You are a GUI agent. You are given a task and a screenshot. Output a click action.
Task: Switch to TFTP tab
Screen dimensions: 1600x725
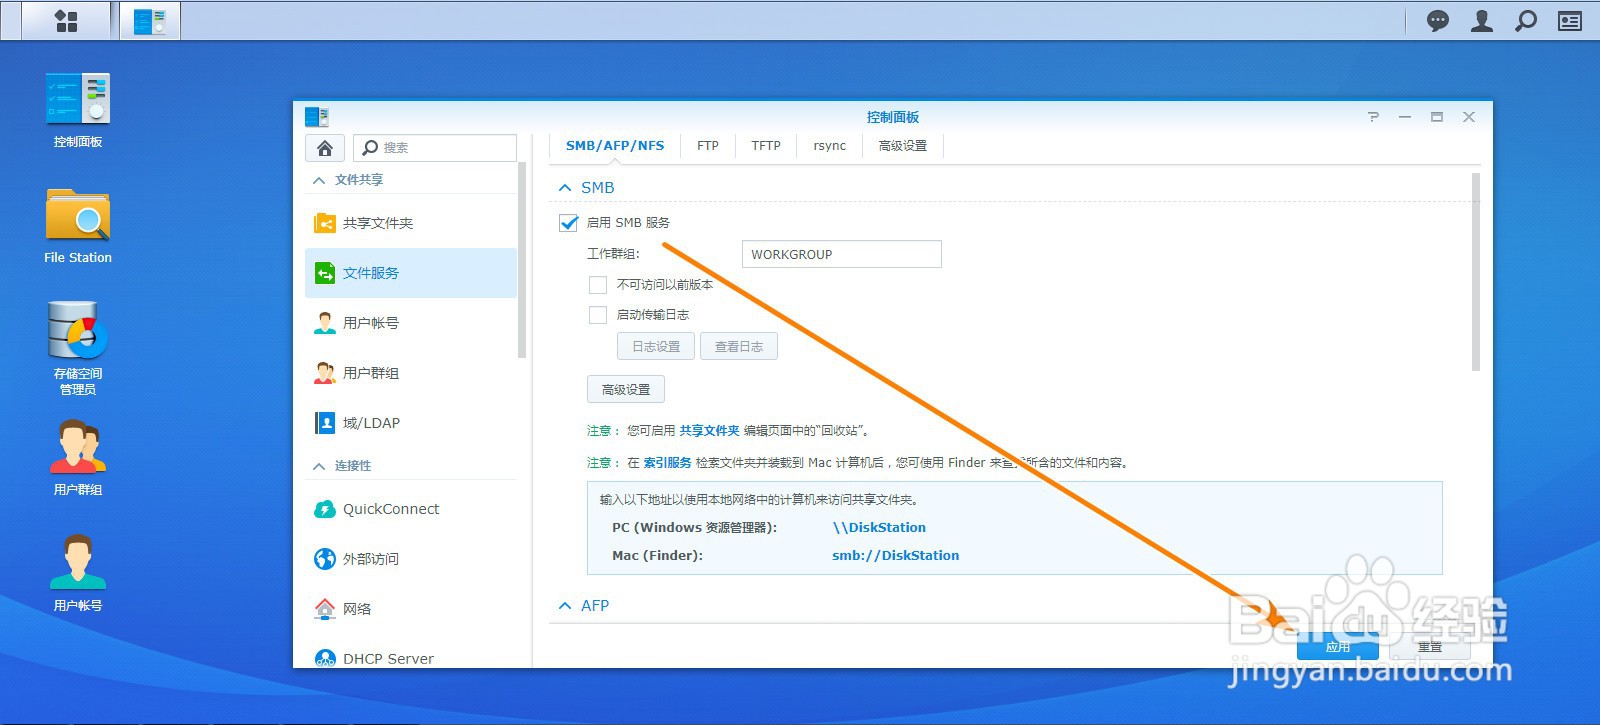click(x=766, y=146)
